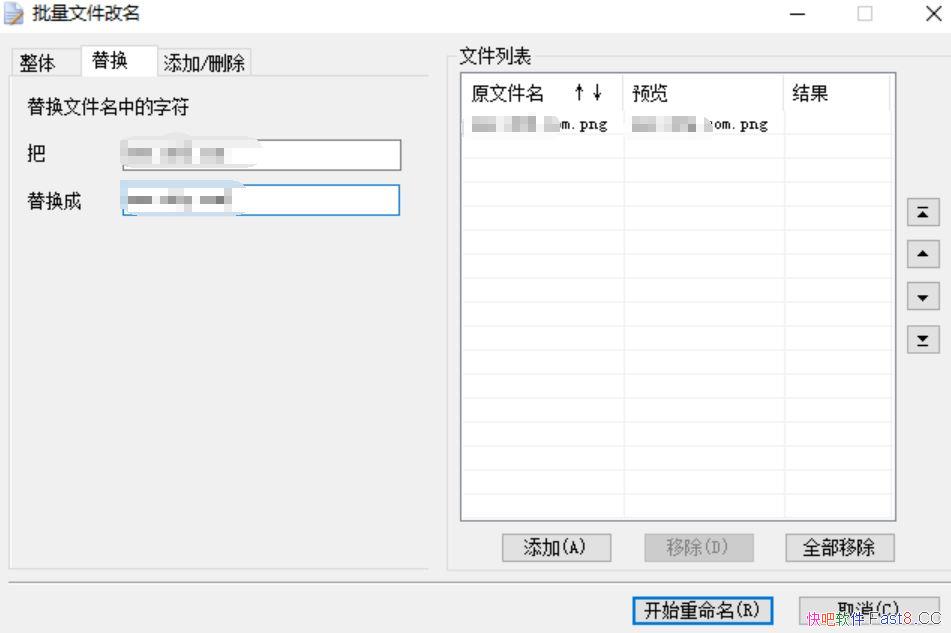Viewport: 951px width, 633px height.
Task: Select the 替换 tab
Action: click(110, 61)
